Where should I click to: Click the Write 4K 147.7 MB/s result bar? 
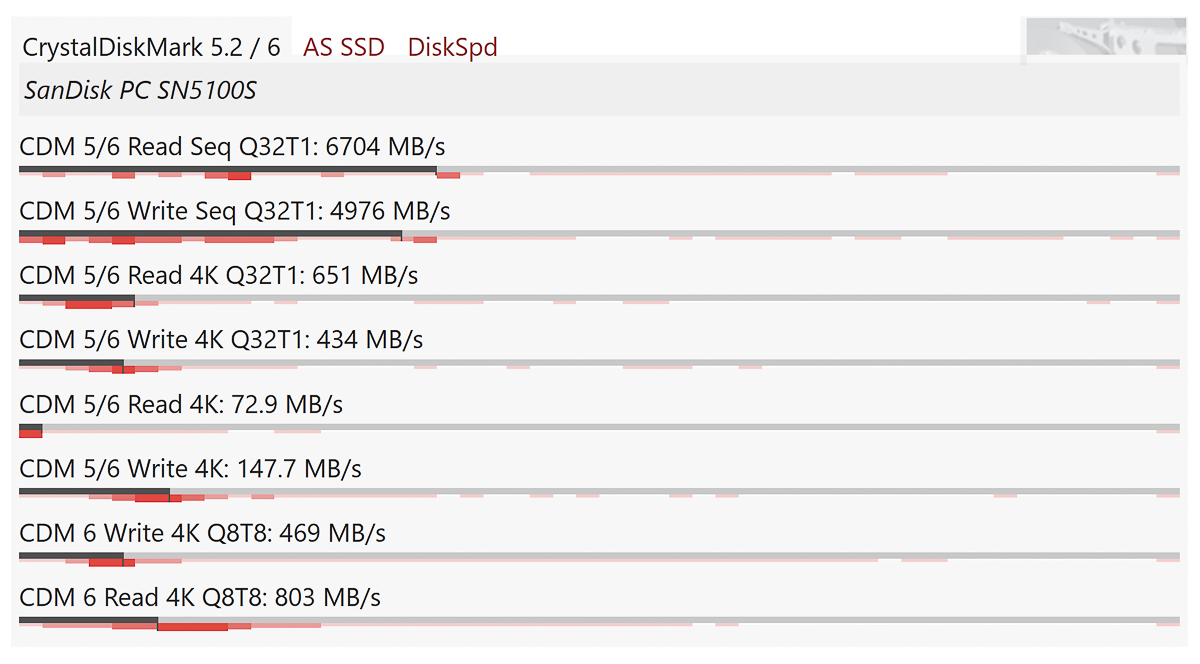coord(94,492)
